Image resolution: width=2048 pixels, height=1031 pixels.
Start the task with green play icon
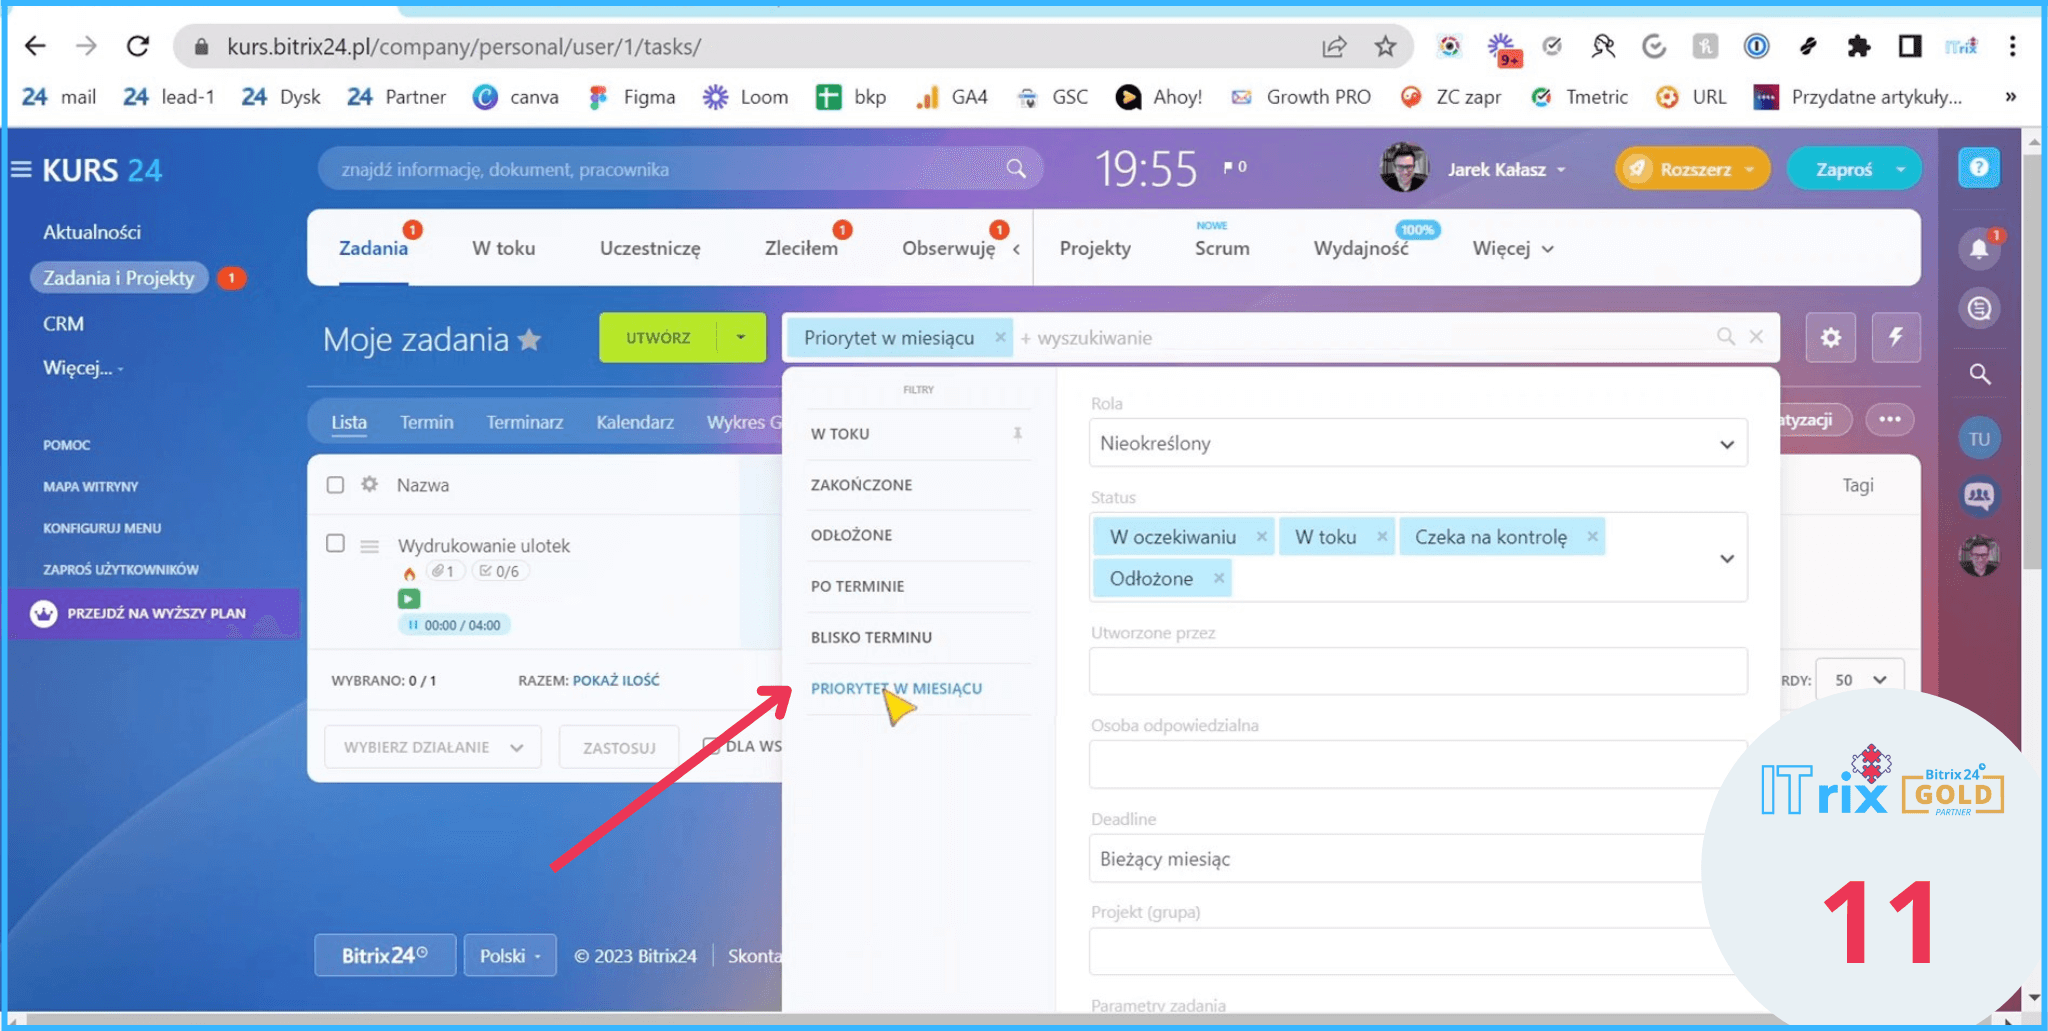click(x=409, y=599)
